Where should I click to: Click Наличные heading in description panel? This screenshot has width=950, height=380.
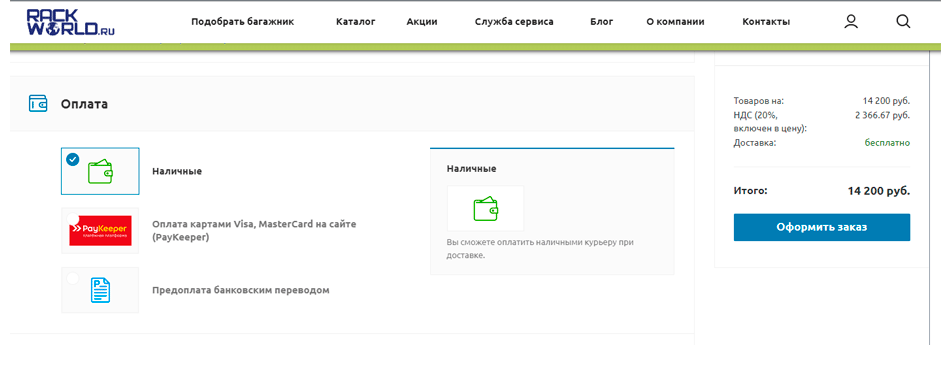pyautogui.click(x=471, y=168)
